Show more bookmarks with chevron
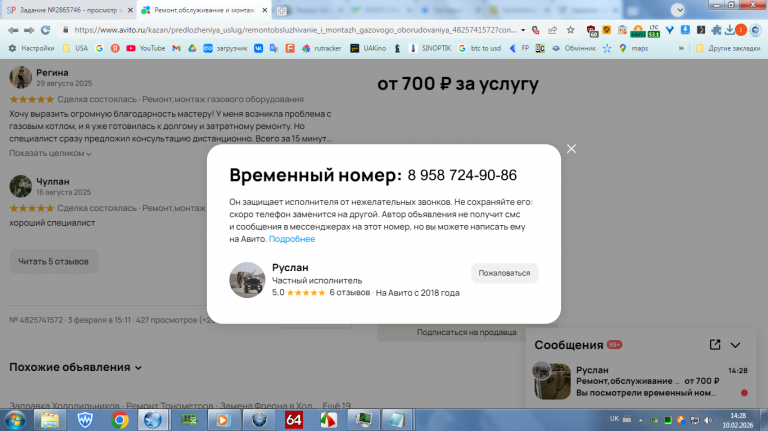768x431 pixels. coord(681,48)
